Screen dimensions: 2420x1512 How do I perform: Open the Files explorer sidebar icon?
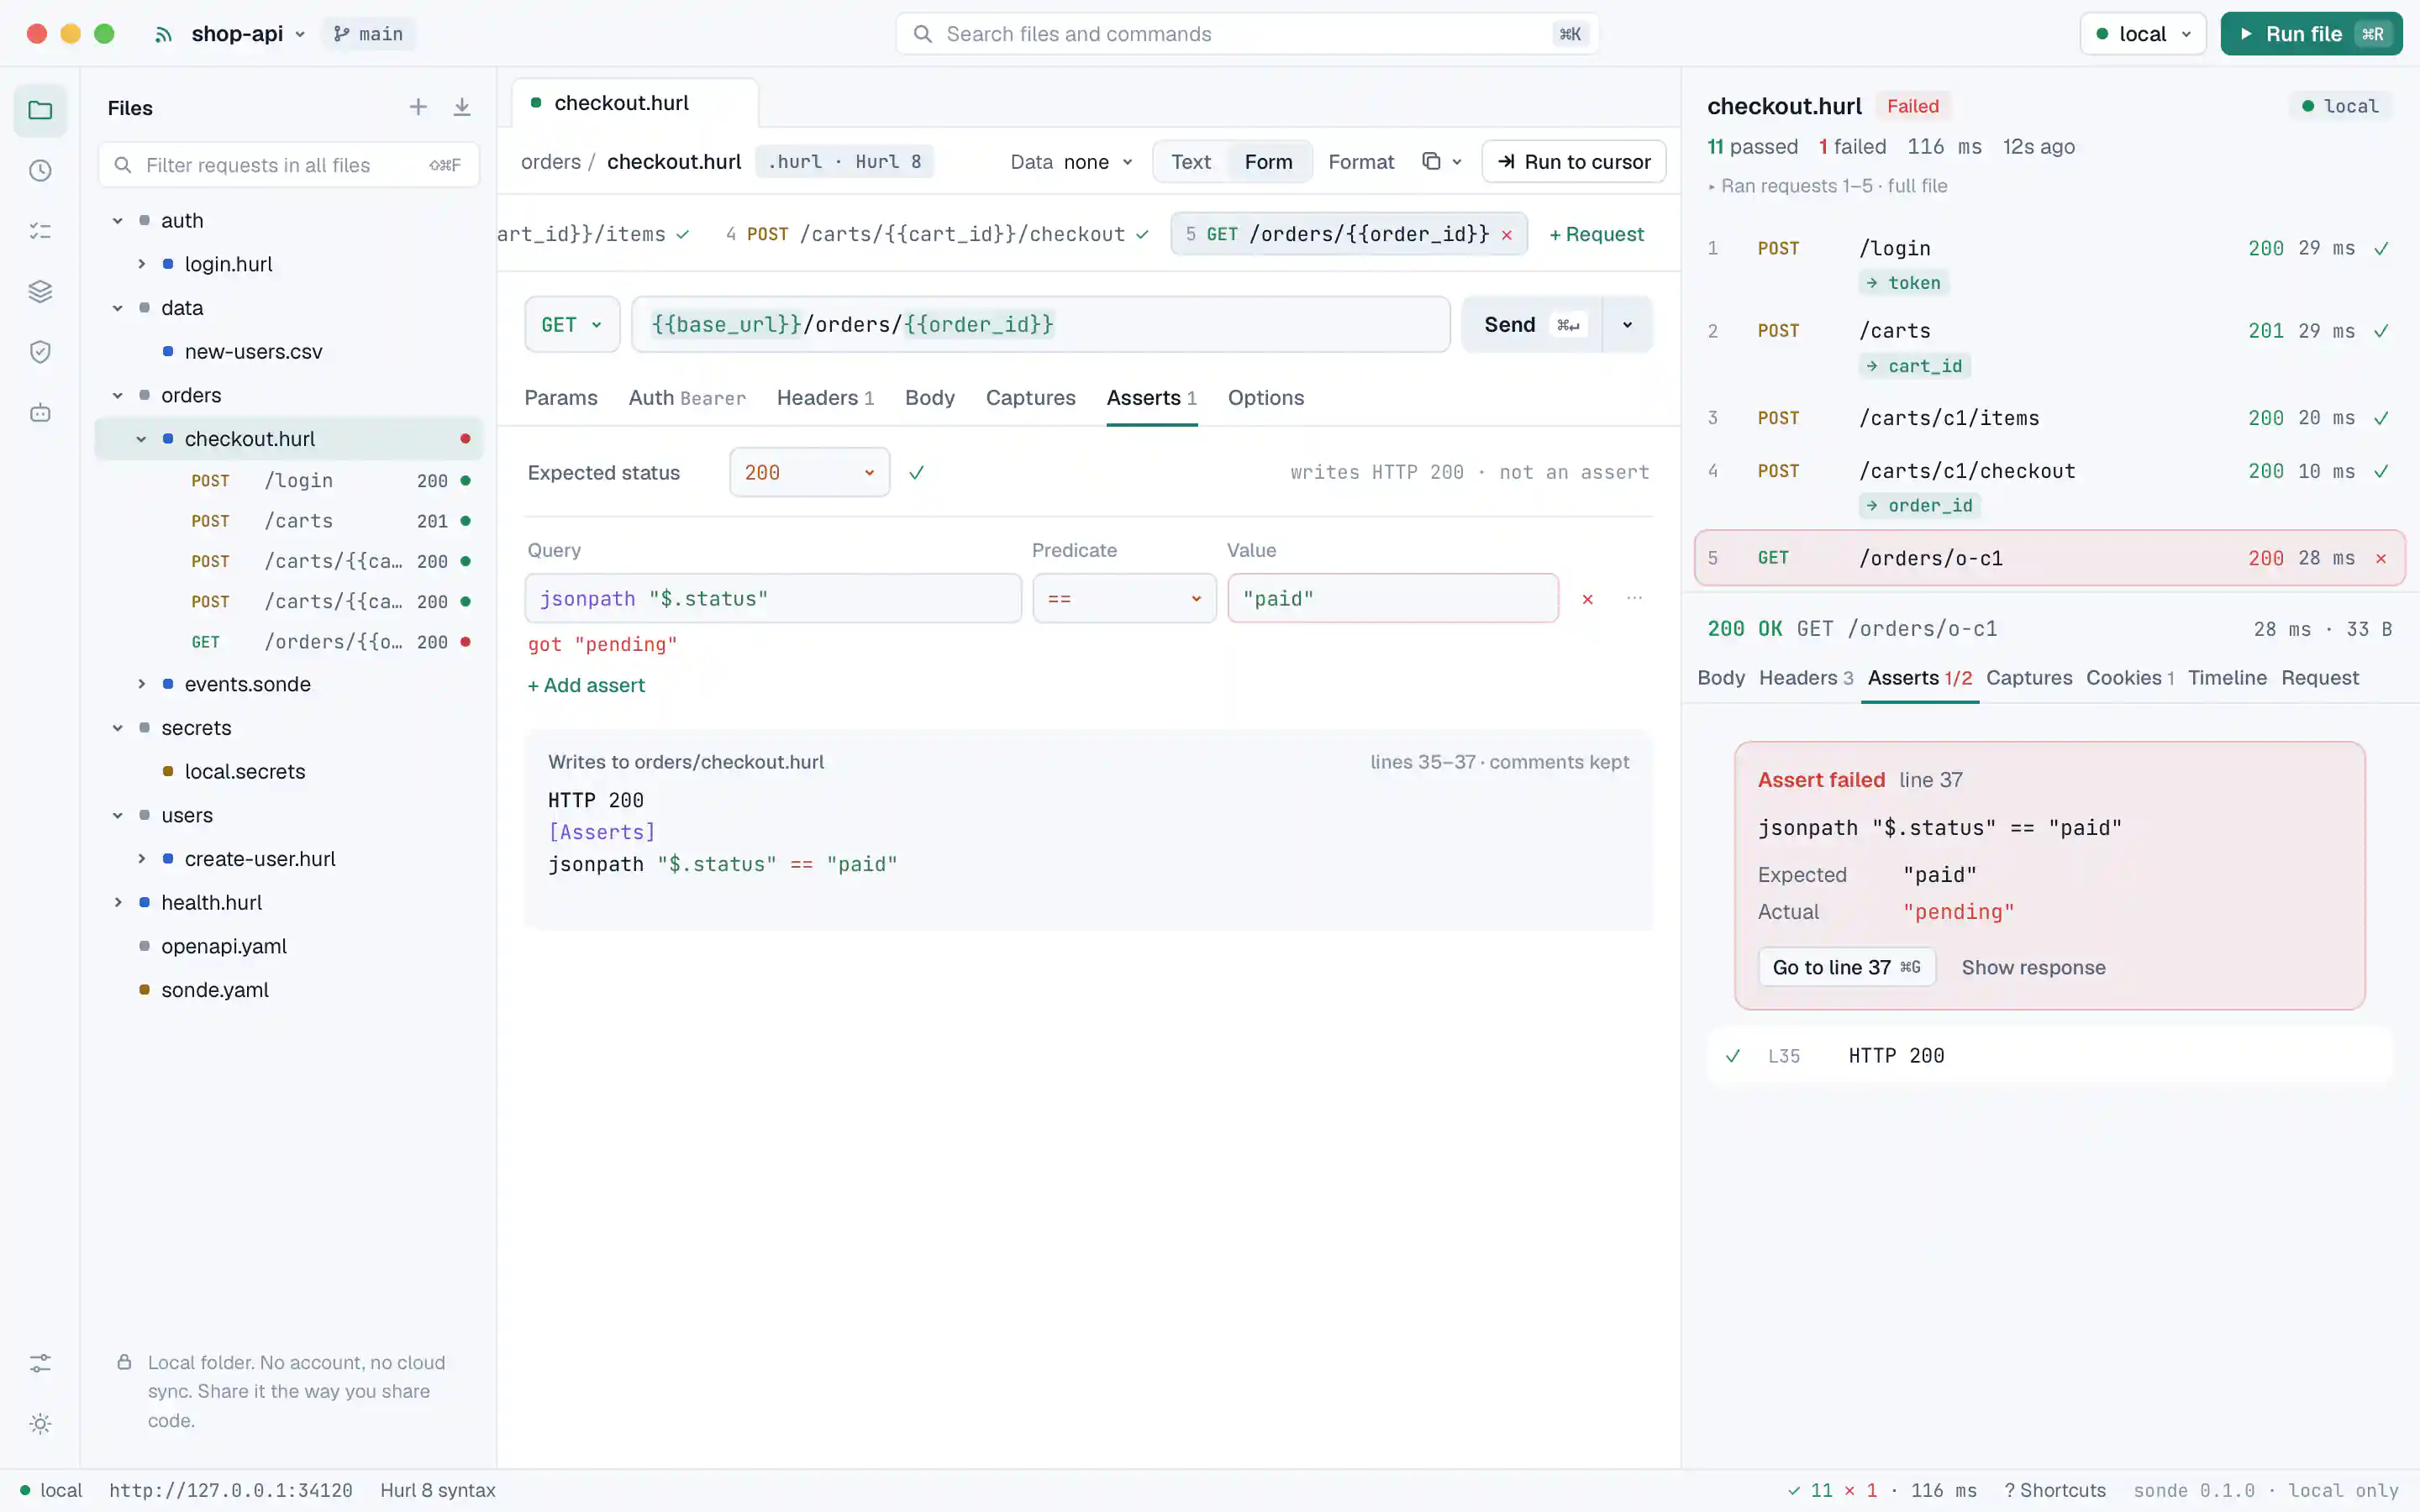pyautogui.click(x=40, y=110)
